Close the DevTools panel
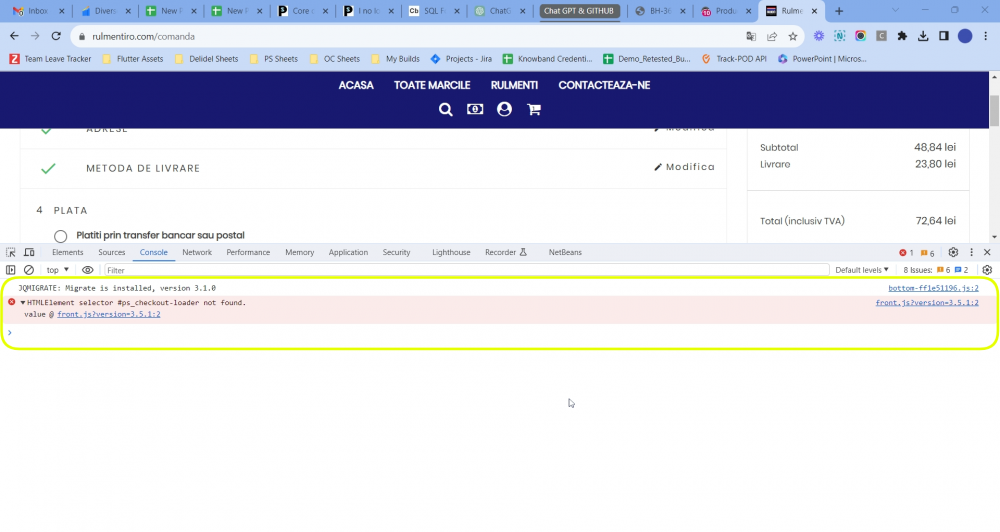The image size is (1000, 532). tap(987, 253)
